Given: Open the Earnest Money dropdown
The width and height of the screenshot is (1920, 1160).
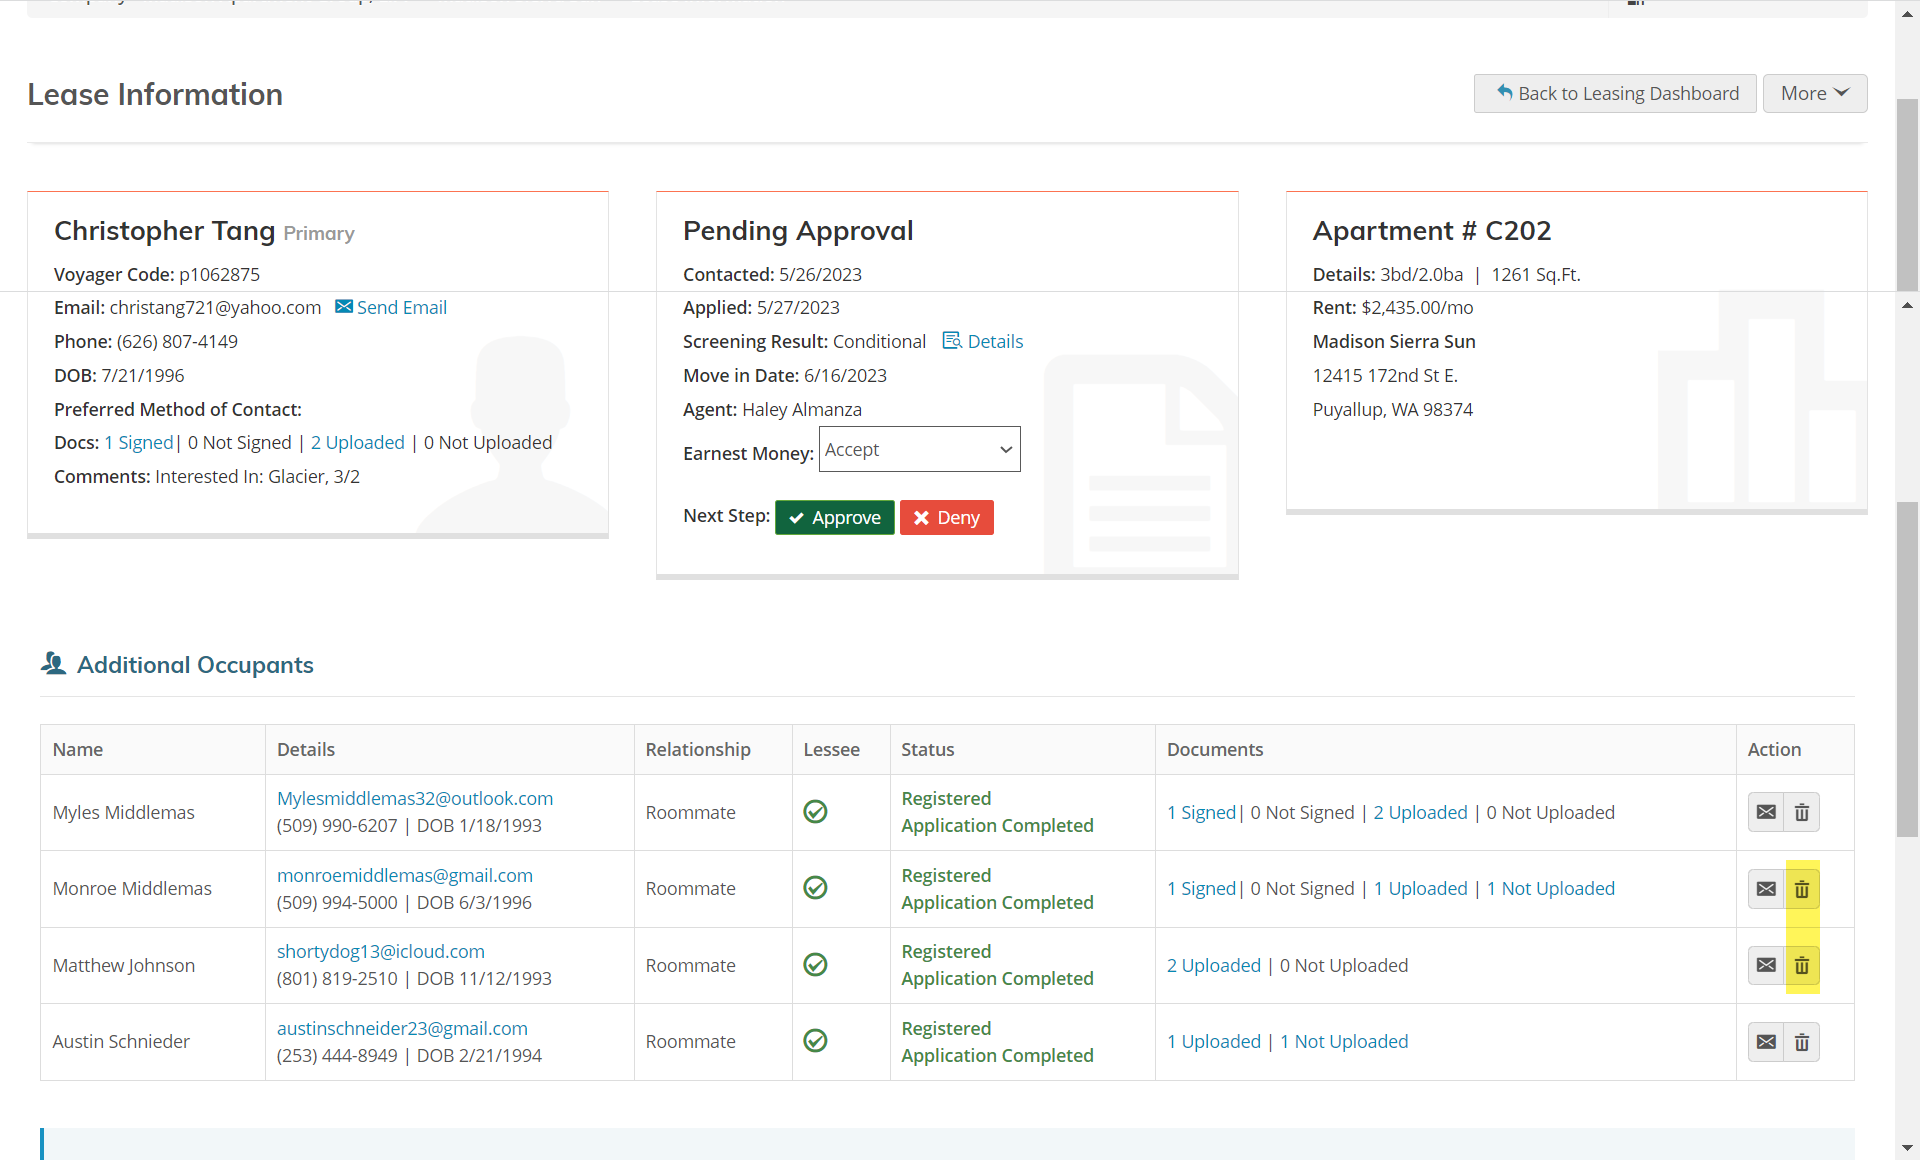Looking at the screenshot, I should click(919, 450).
